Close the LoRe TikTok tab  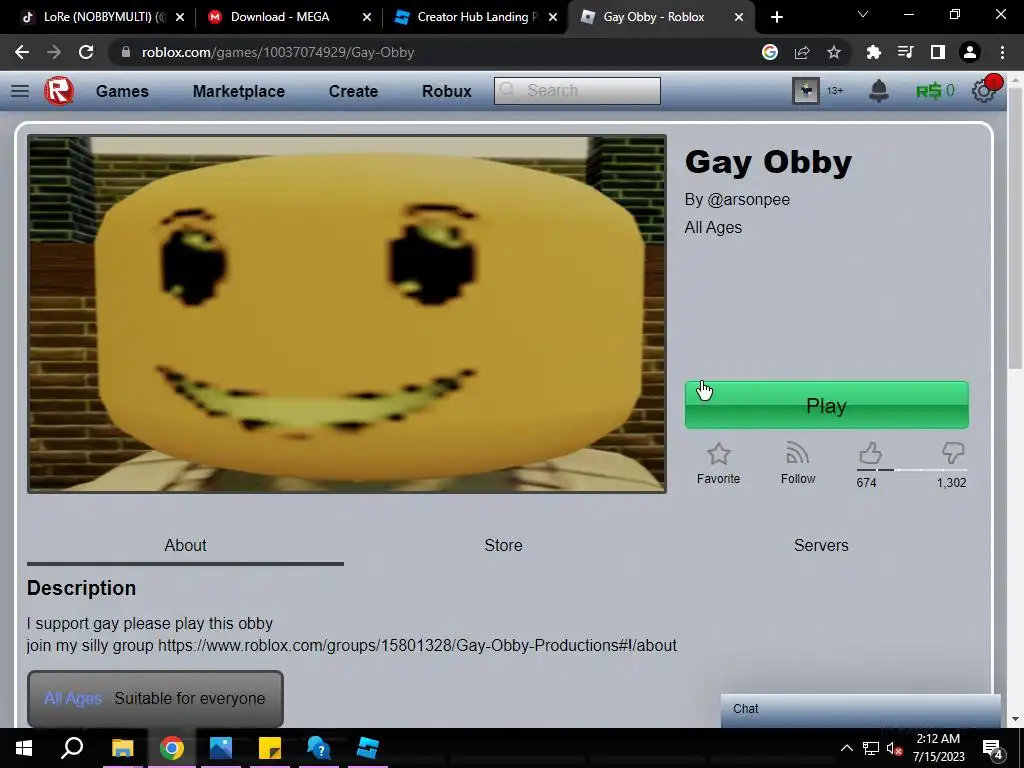click(x=180, y=17)
